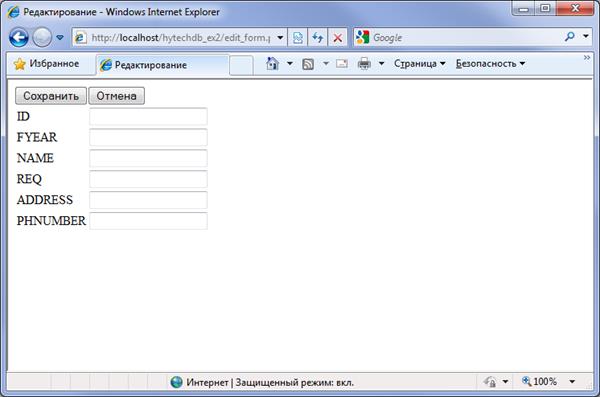Open recent pages dropdown beside navigation arrows
600x397 pixels.
tap(60, 38)
